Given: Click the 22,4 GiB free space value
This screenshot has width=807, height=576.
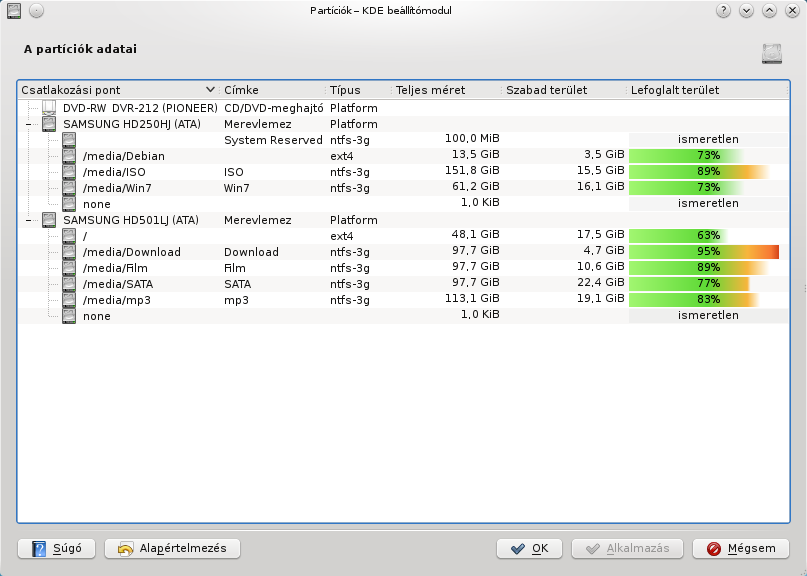Looking at the screenshot, I should point(600,282).
